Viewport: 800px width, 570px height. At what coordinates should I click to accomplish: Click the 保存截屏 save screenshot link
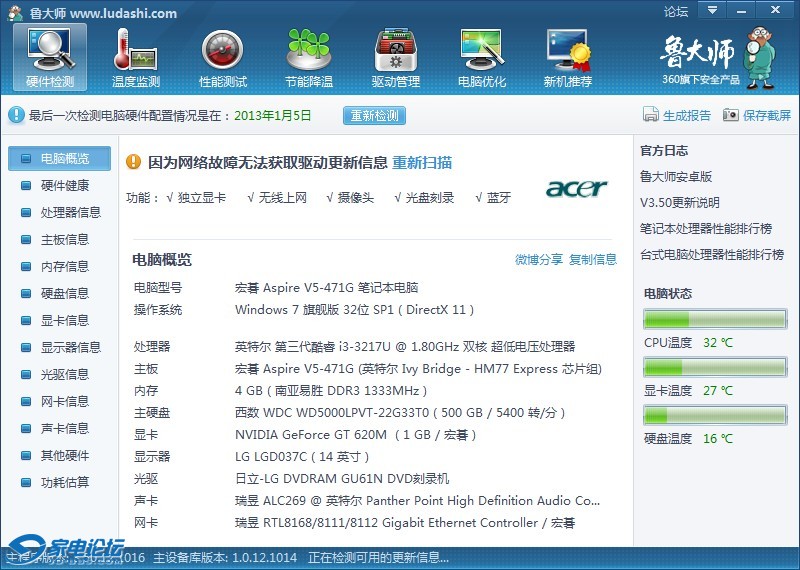[x=767, y=115]
